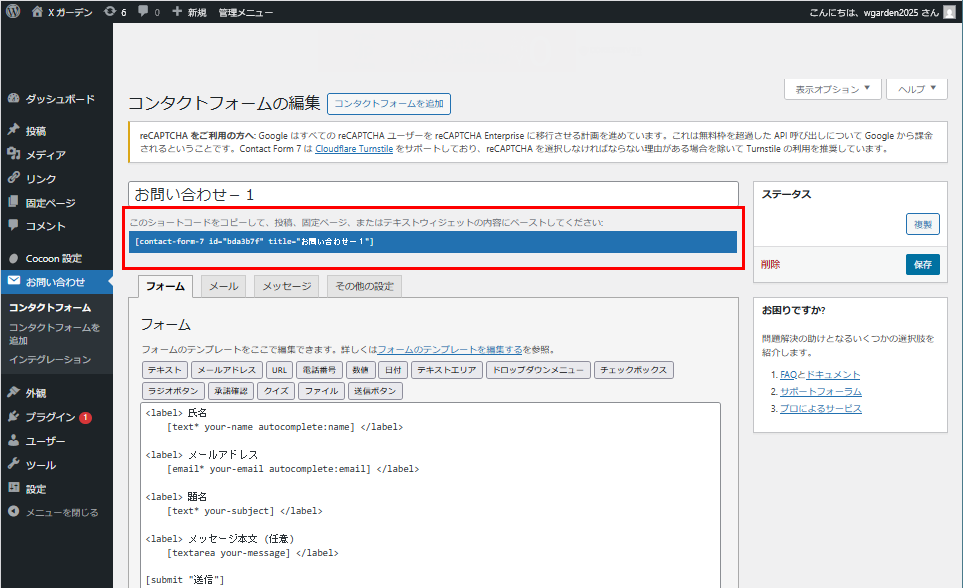Click the 複製 duplicate button
Screen dimensions: 963x588
tap(922, 224)
